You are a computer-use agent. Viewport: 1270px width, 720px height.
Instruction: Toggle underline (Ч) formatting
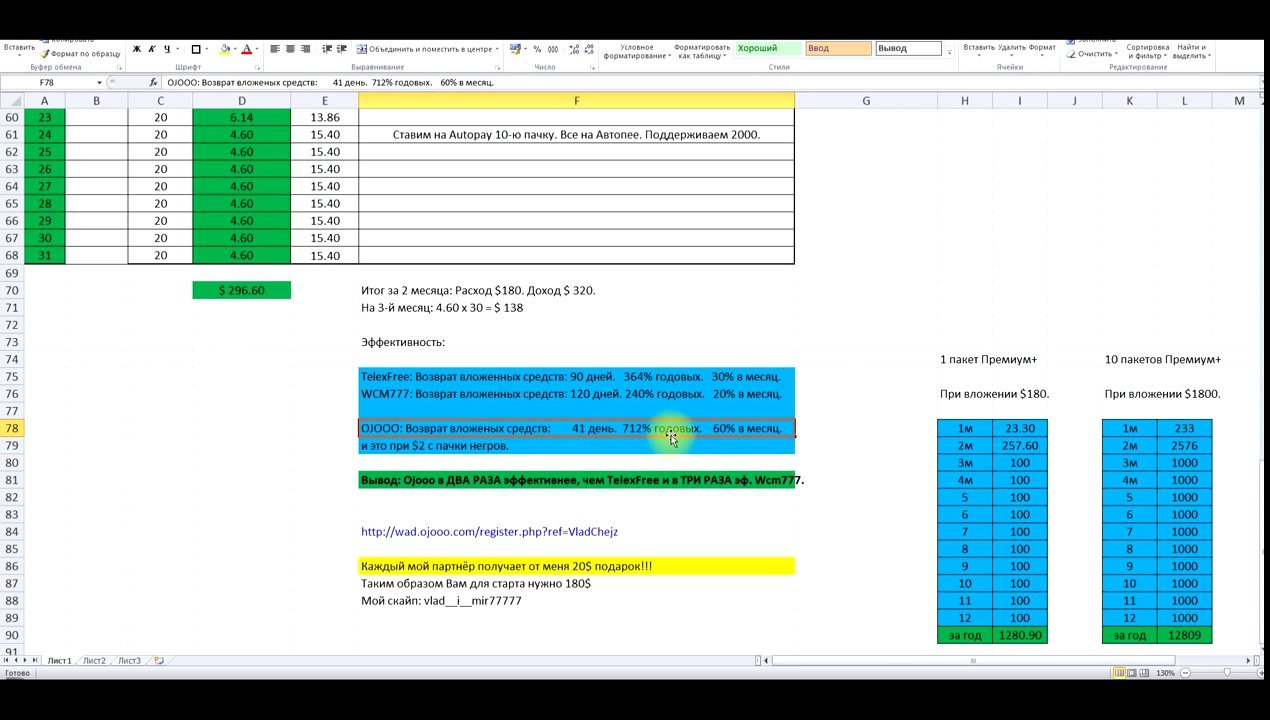tap(166, 49)
